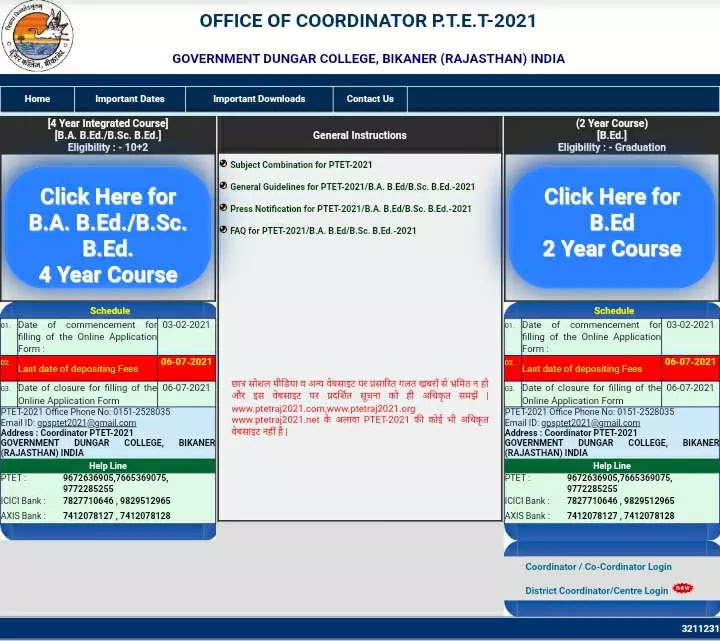Image resolution: width=720 pixels, height=641 pixels.
Task: Open Important Dates in navigation bar
Action: point(130,99)
